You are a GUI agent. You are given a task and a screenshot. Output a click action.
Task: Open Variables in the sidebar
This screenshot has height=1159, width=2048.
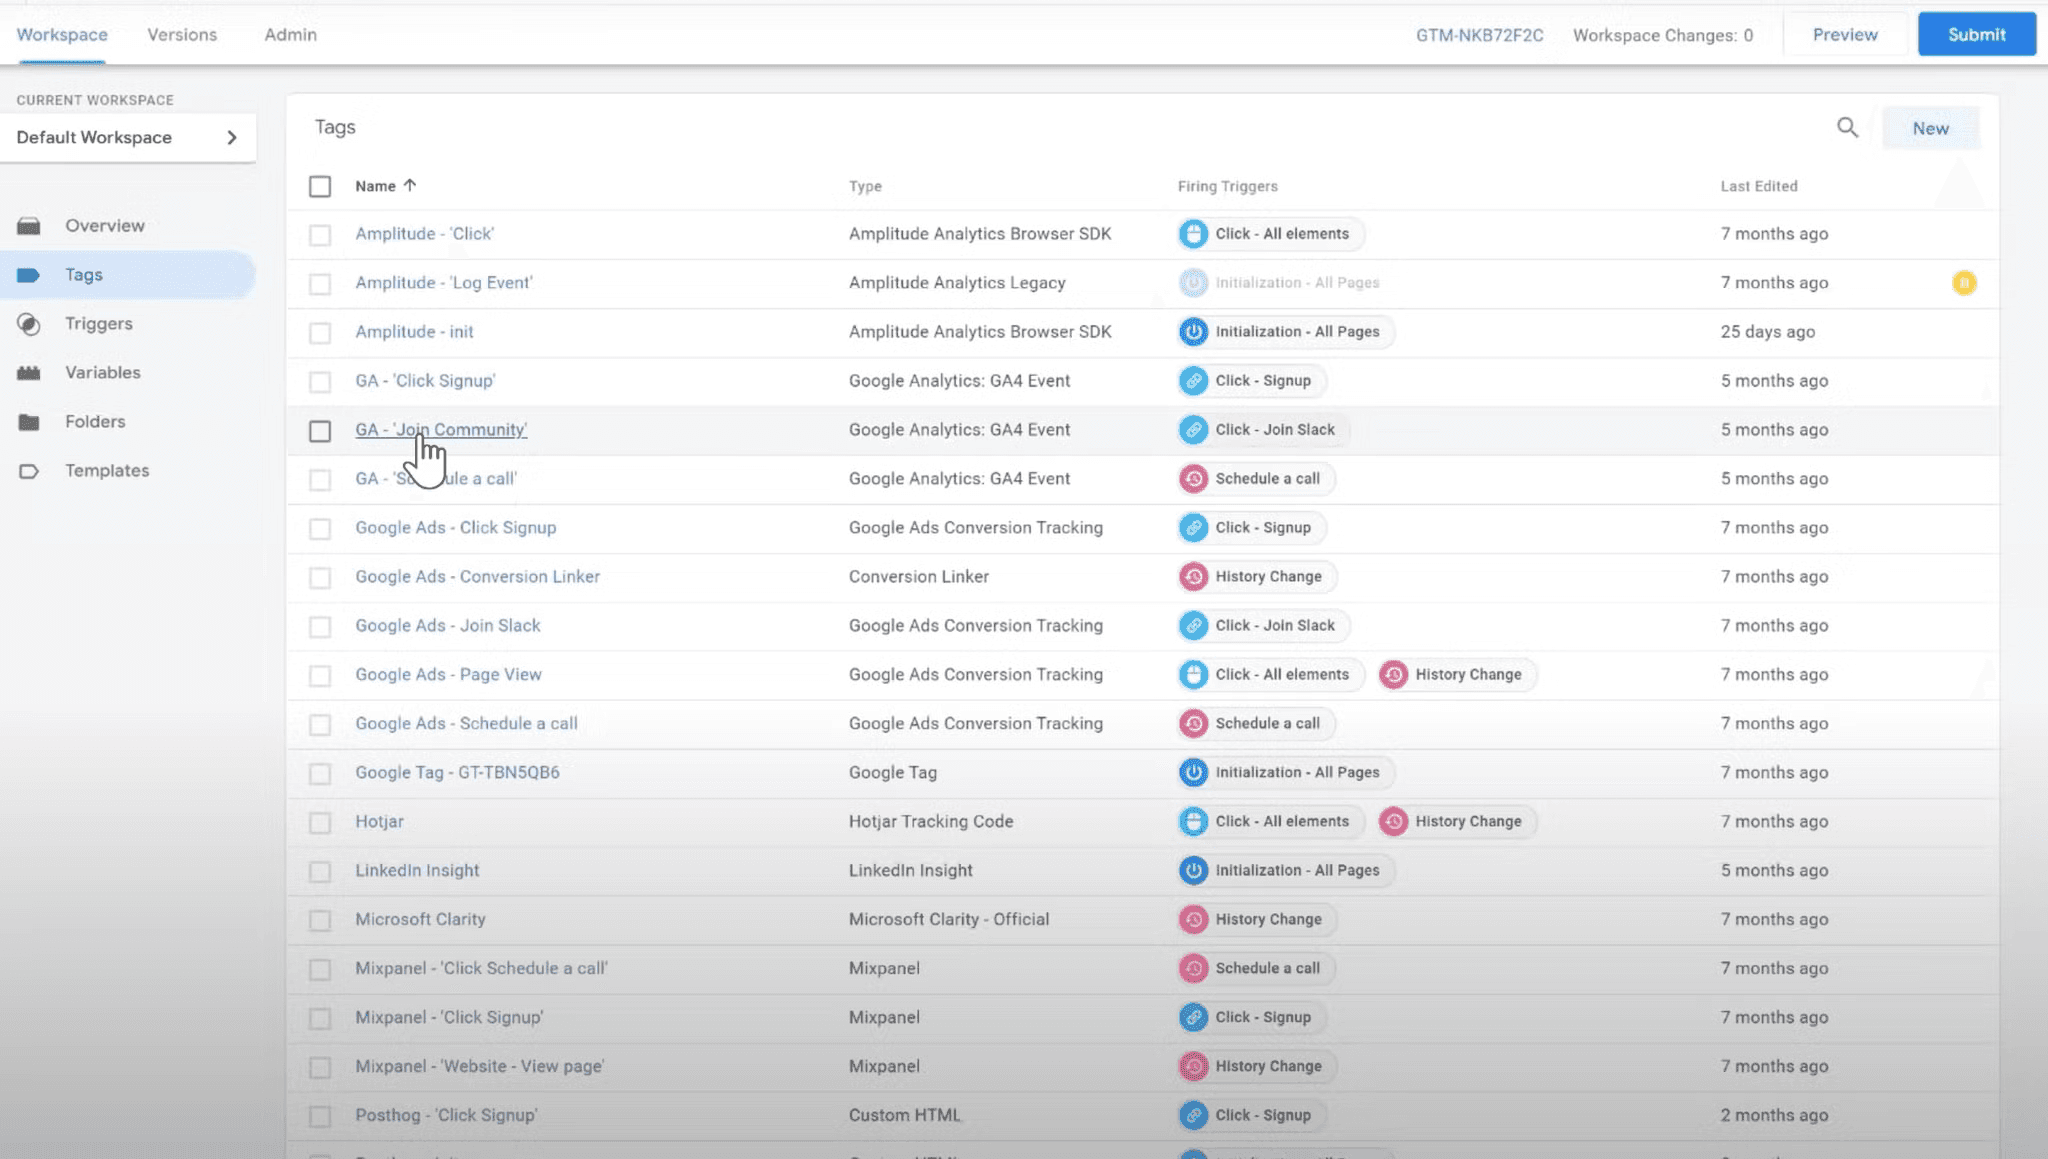103,373
